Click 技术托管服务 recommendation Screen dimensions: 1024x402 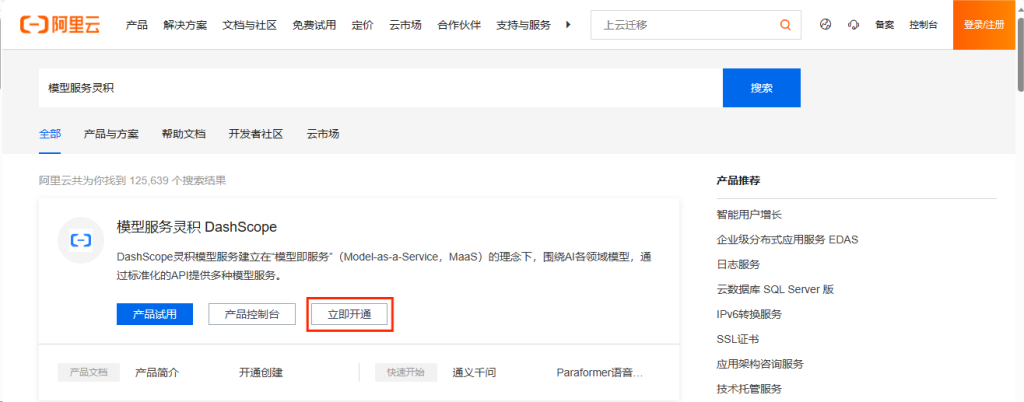749,389
